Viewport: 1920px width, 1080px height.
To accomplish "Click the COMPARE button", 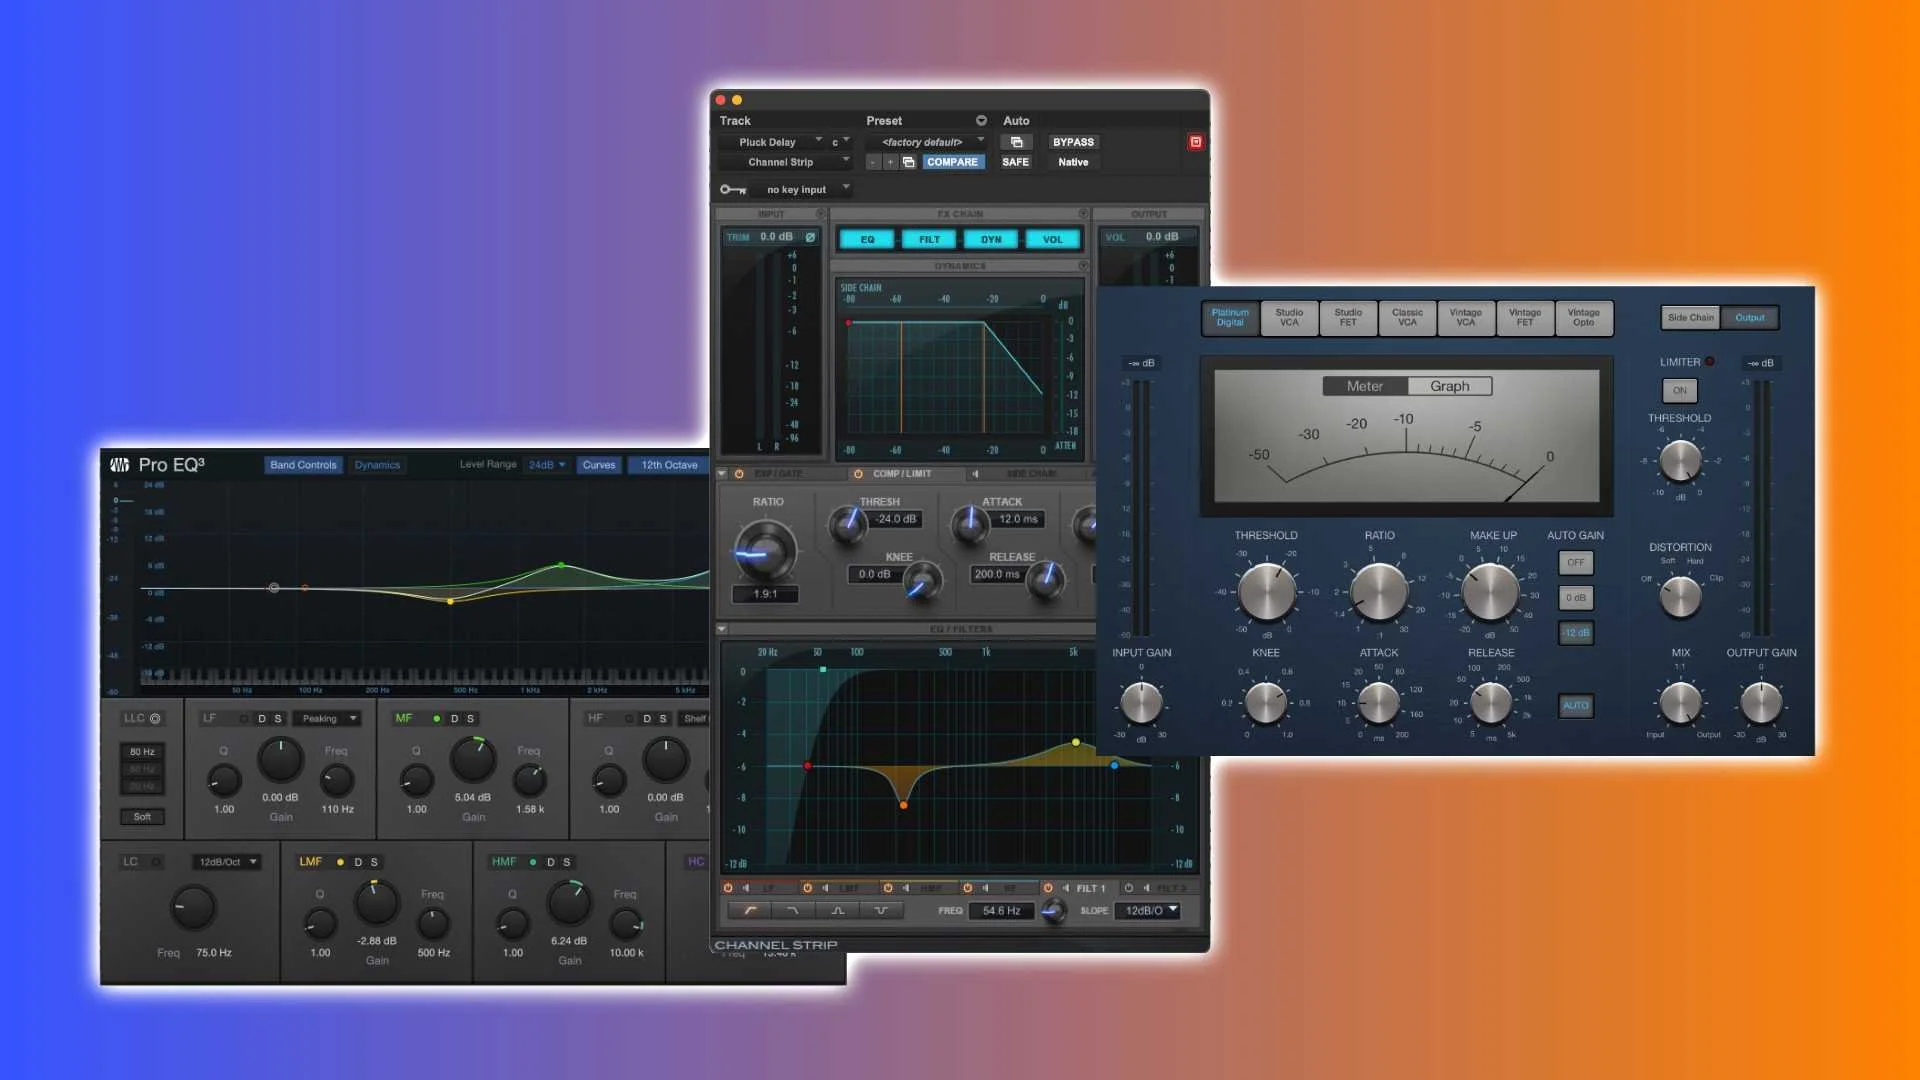I will (x=952, y=162).
